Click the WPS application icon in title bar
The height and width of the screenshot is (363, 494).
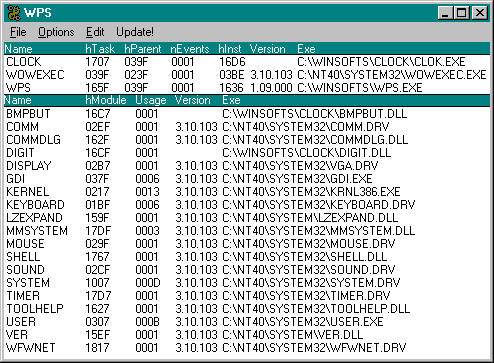pos(14,13)
